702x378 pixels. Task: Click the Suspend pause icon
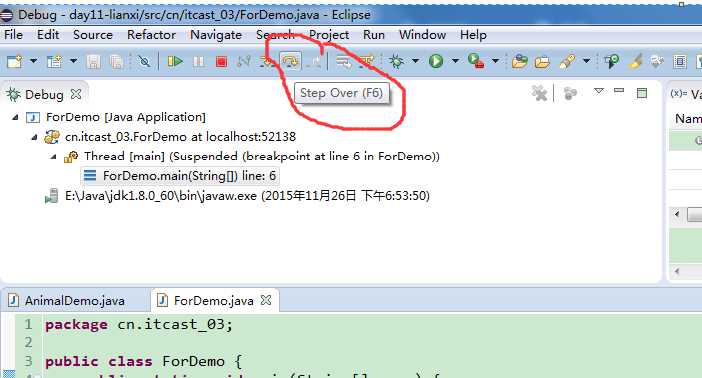pos(199,61)
